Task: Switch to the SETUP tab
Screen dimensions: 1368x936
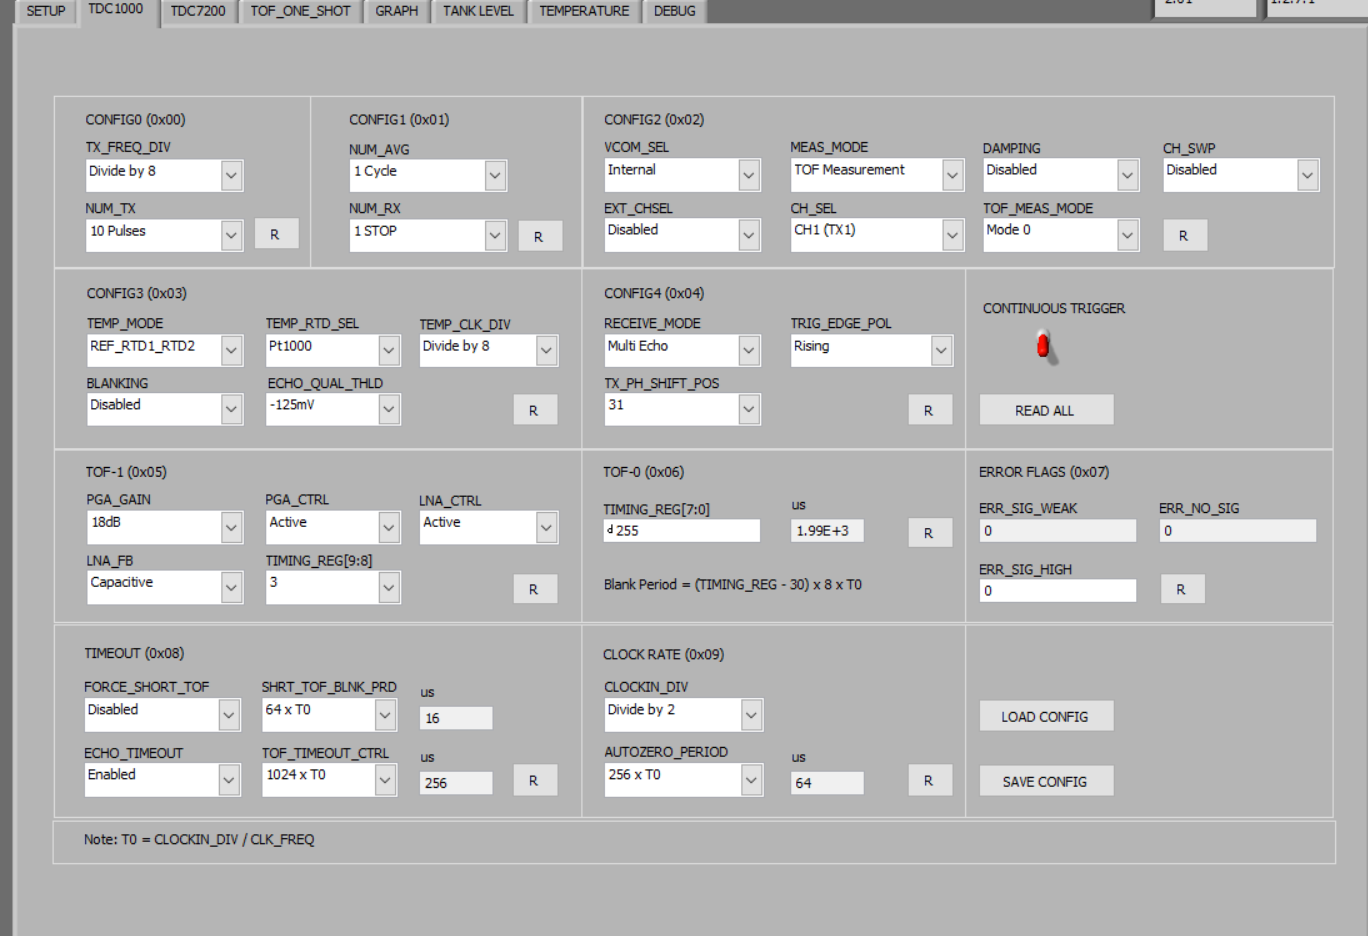Action: [46, 11]
